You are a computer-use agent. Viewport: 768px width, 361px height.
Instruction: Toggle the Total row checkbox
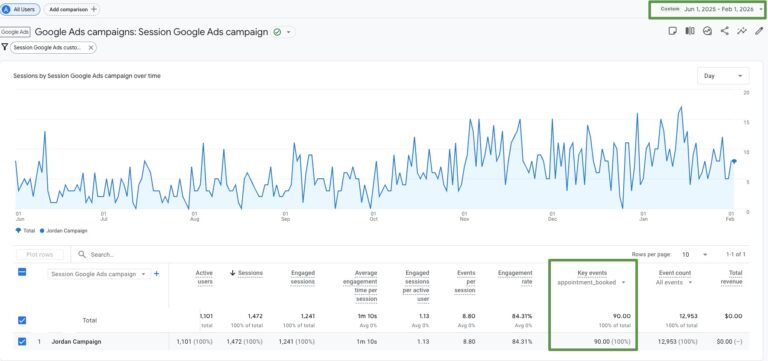coord(22,320)
